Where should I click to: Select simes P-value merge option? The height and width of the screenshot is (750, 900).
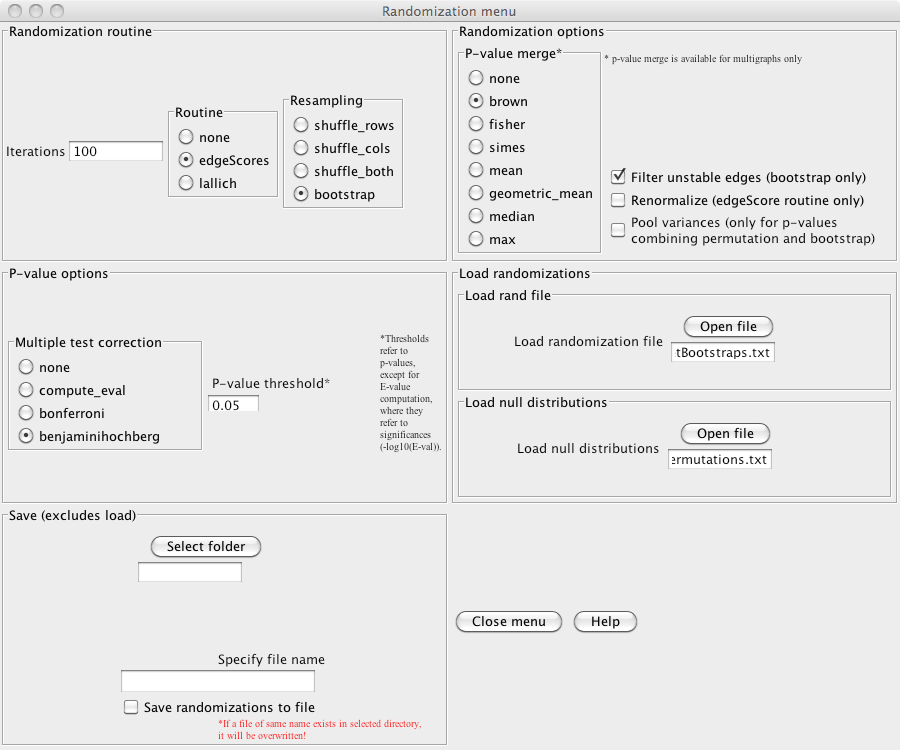click(x=476, y=148)
